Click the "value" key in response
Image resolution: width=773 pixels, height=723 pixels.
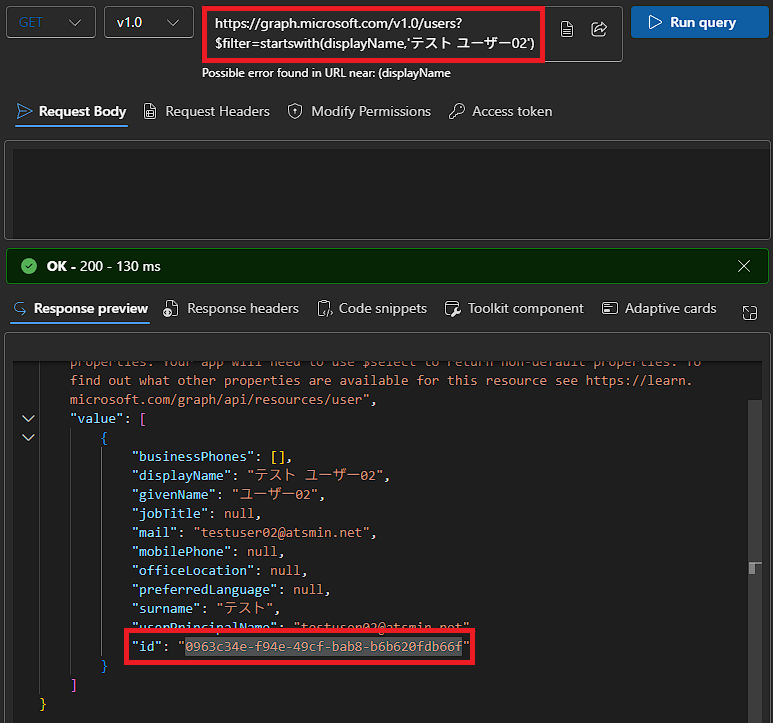click(x=96, y=418)
